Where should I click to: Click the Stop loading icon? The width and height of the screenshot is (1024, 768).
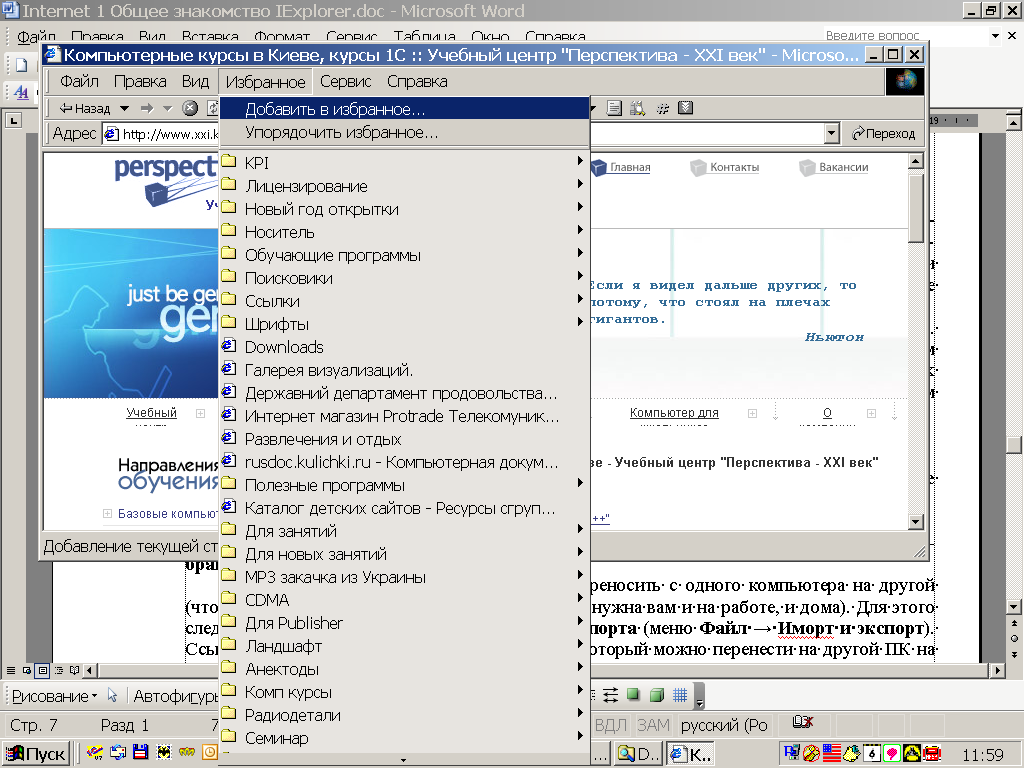click(x=190, y=108)
